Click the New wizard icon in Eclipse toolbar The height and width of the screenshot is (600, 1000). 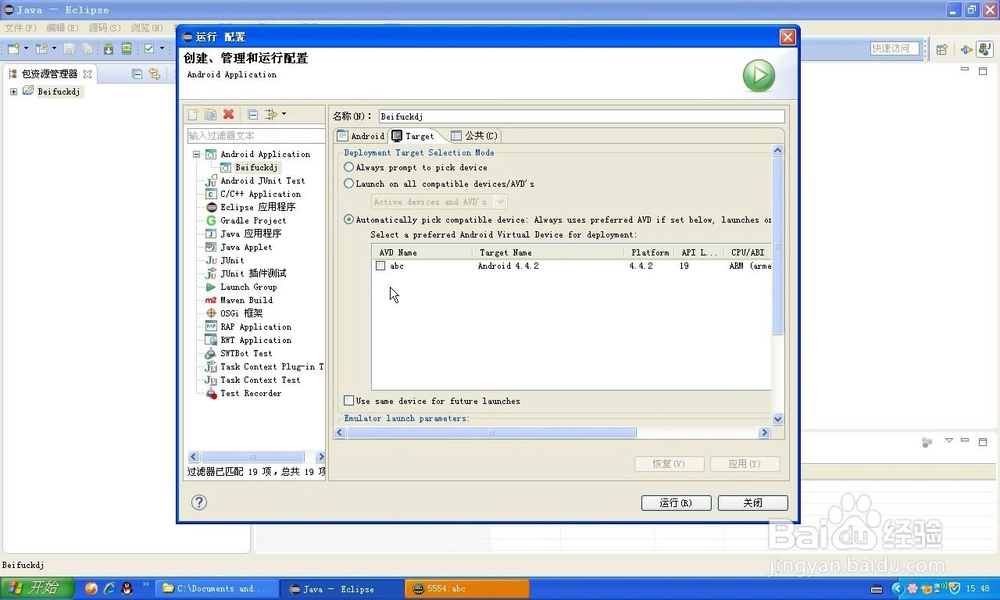tap(13, 48)
